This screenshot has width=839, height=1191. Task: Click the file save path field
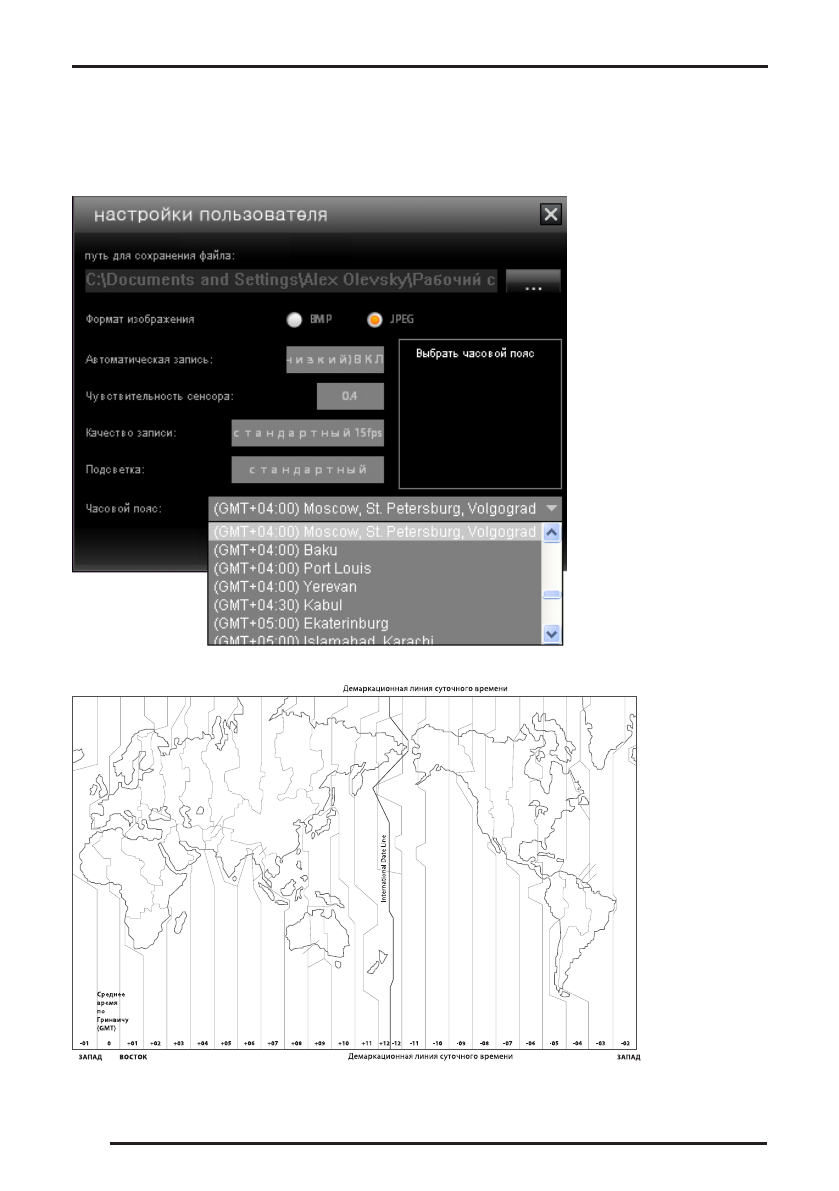[x=292, y=280]
